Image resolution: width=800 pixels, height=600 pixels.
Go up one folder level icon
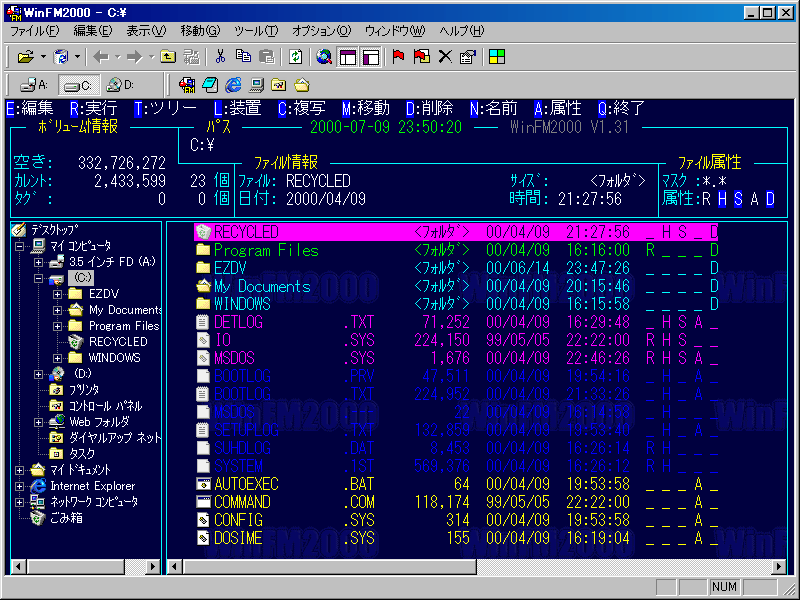point(168,57)
